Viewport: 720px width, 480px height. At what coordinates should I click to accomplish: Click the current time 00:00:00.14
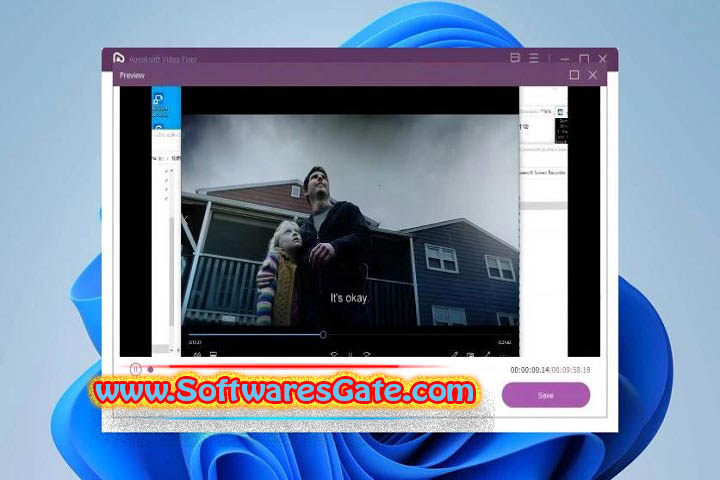[529, 370]
